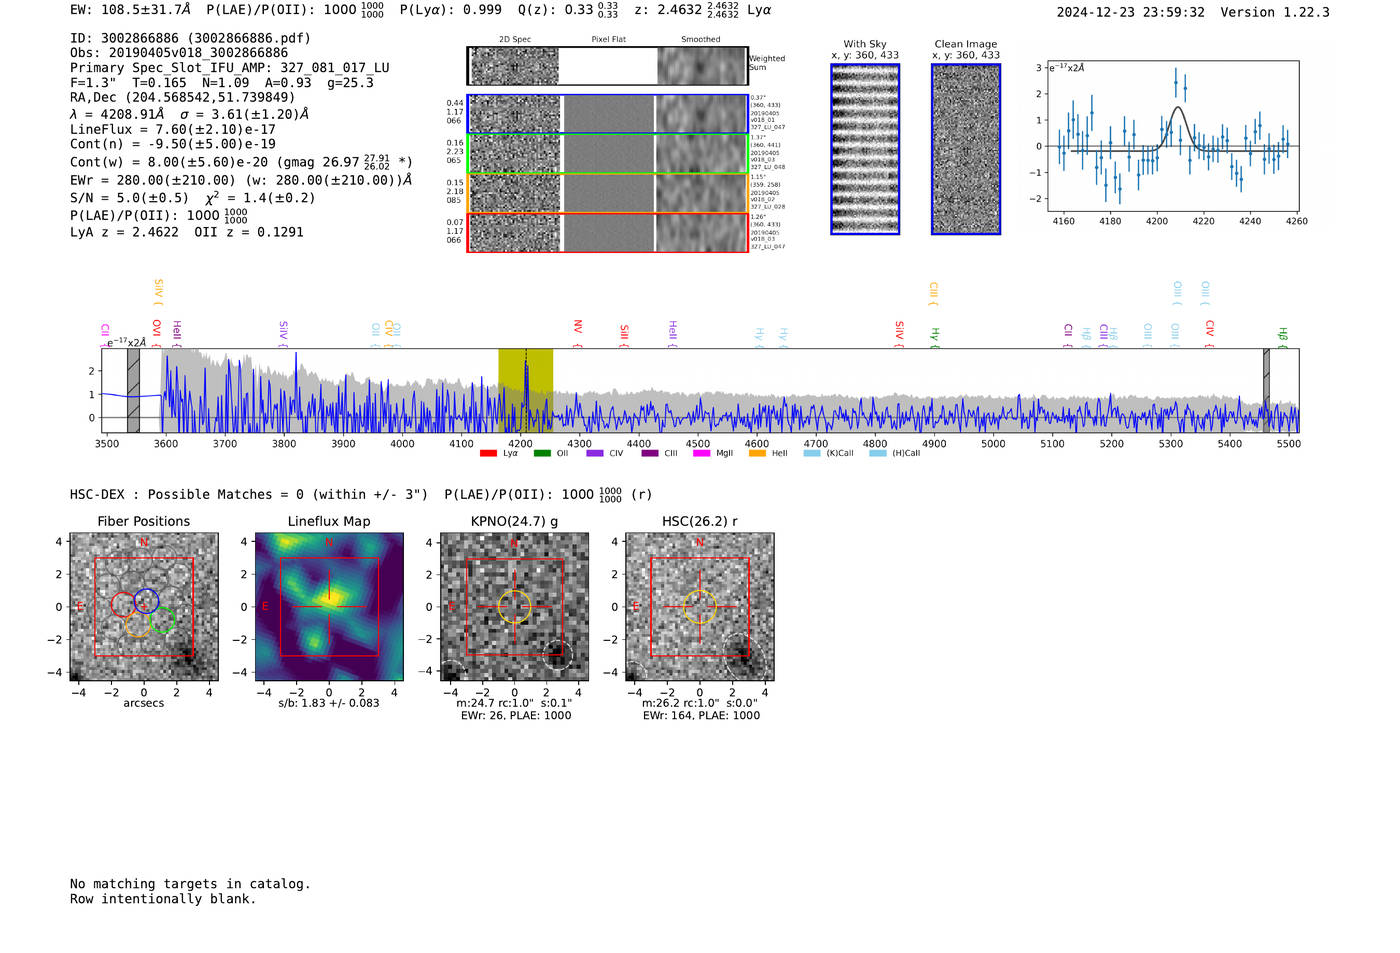Viewport: 1400px width, 953px height.
Task: Click the green OII legend swatch
Action: coord(542,454)
